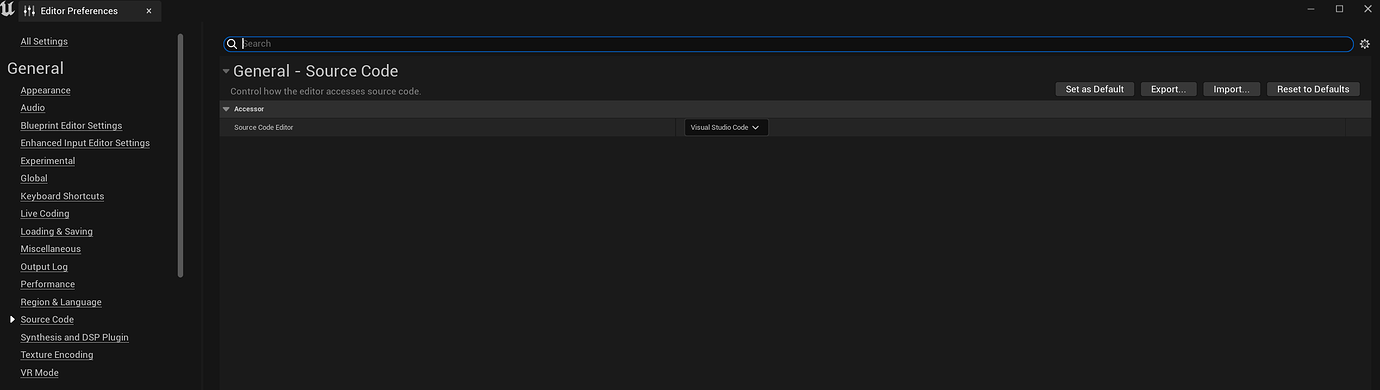Image resolution: width=1380 pixels, height=390 pixels.
Task: Maximize the Editor Preferences window
Action: 1339,9
